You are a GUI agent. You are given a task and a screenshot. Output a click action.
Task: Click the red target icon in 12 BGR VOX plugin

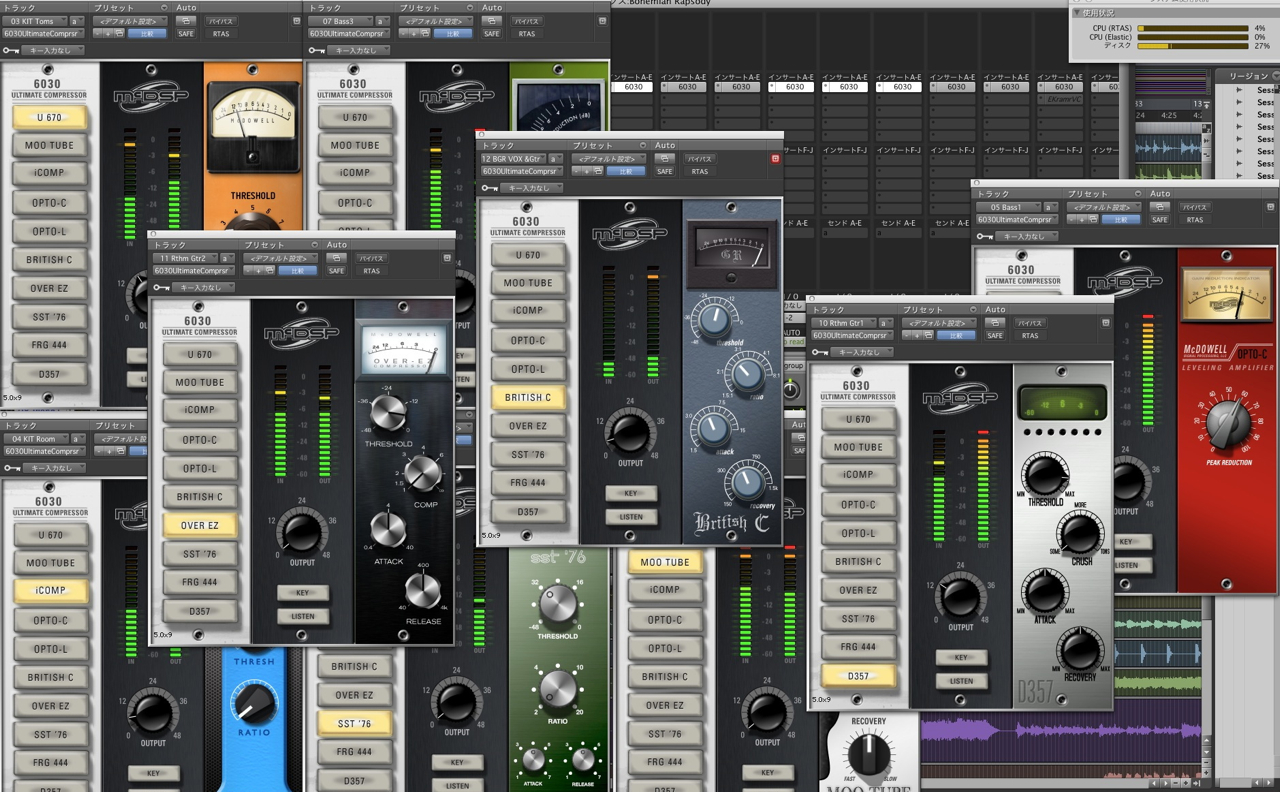click(x=775, y=158)
